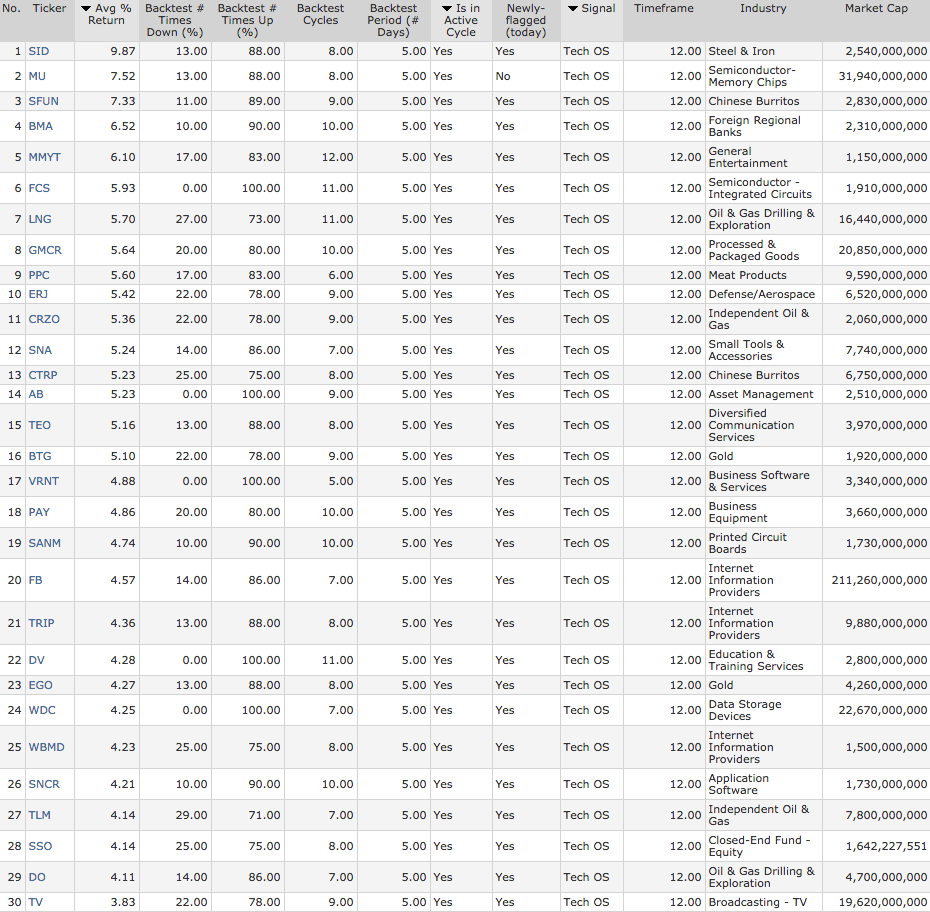Select the 1,642,227,551 market cap cell

click(x=876, y=846)
